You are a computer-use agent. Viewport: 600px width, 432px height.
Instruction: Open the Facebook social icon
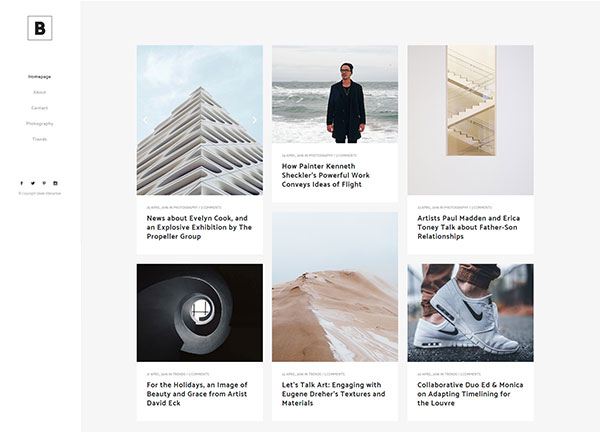click(x=21, y=183)
